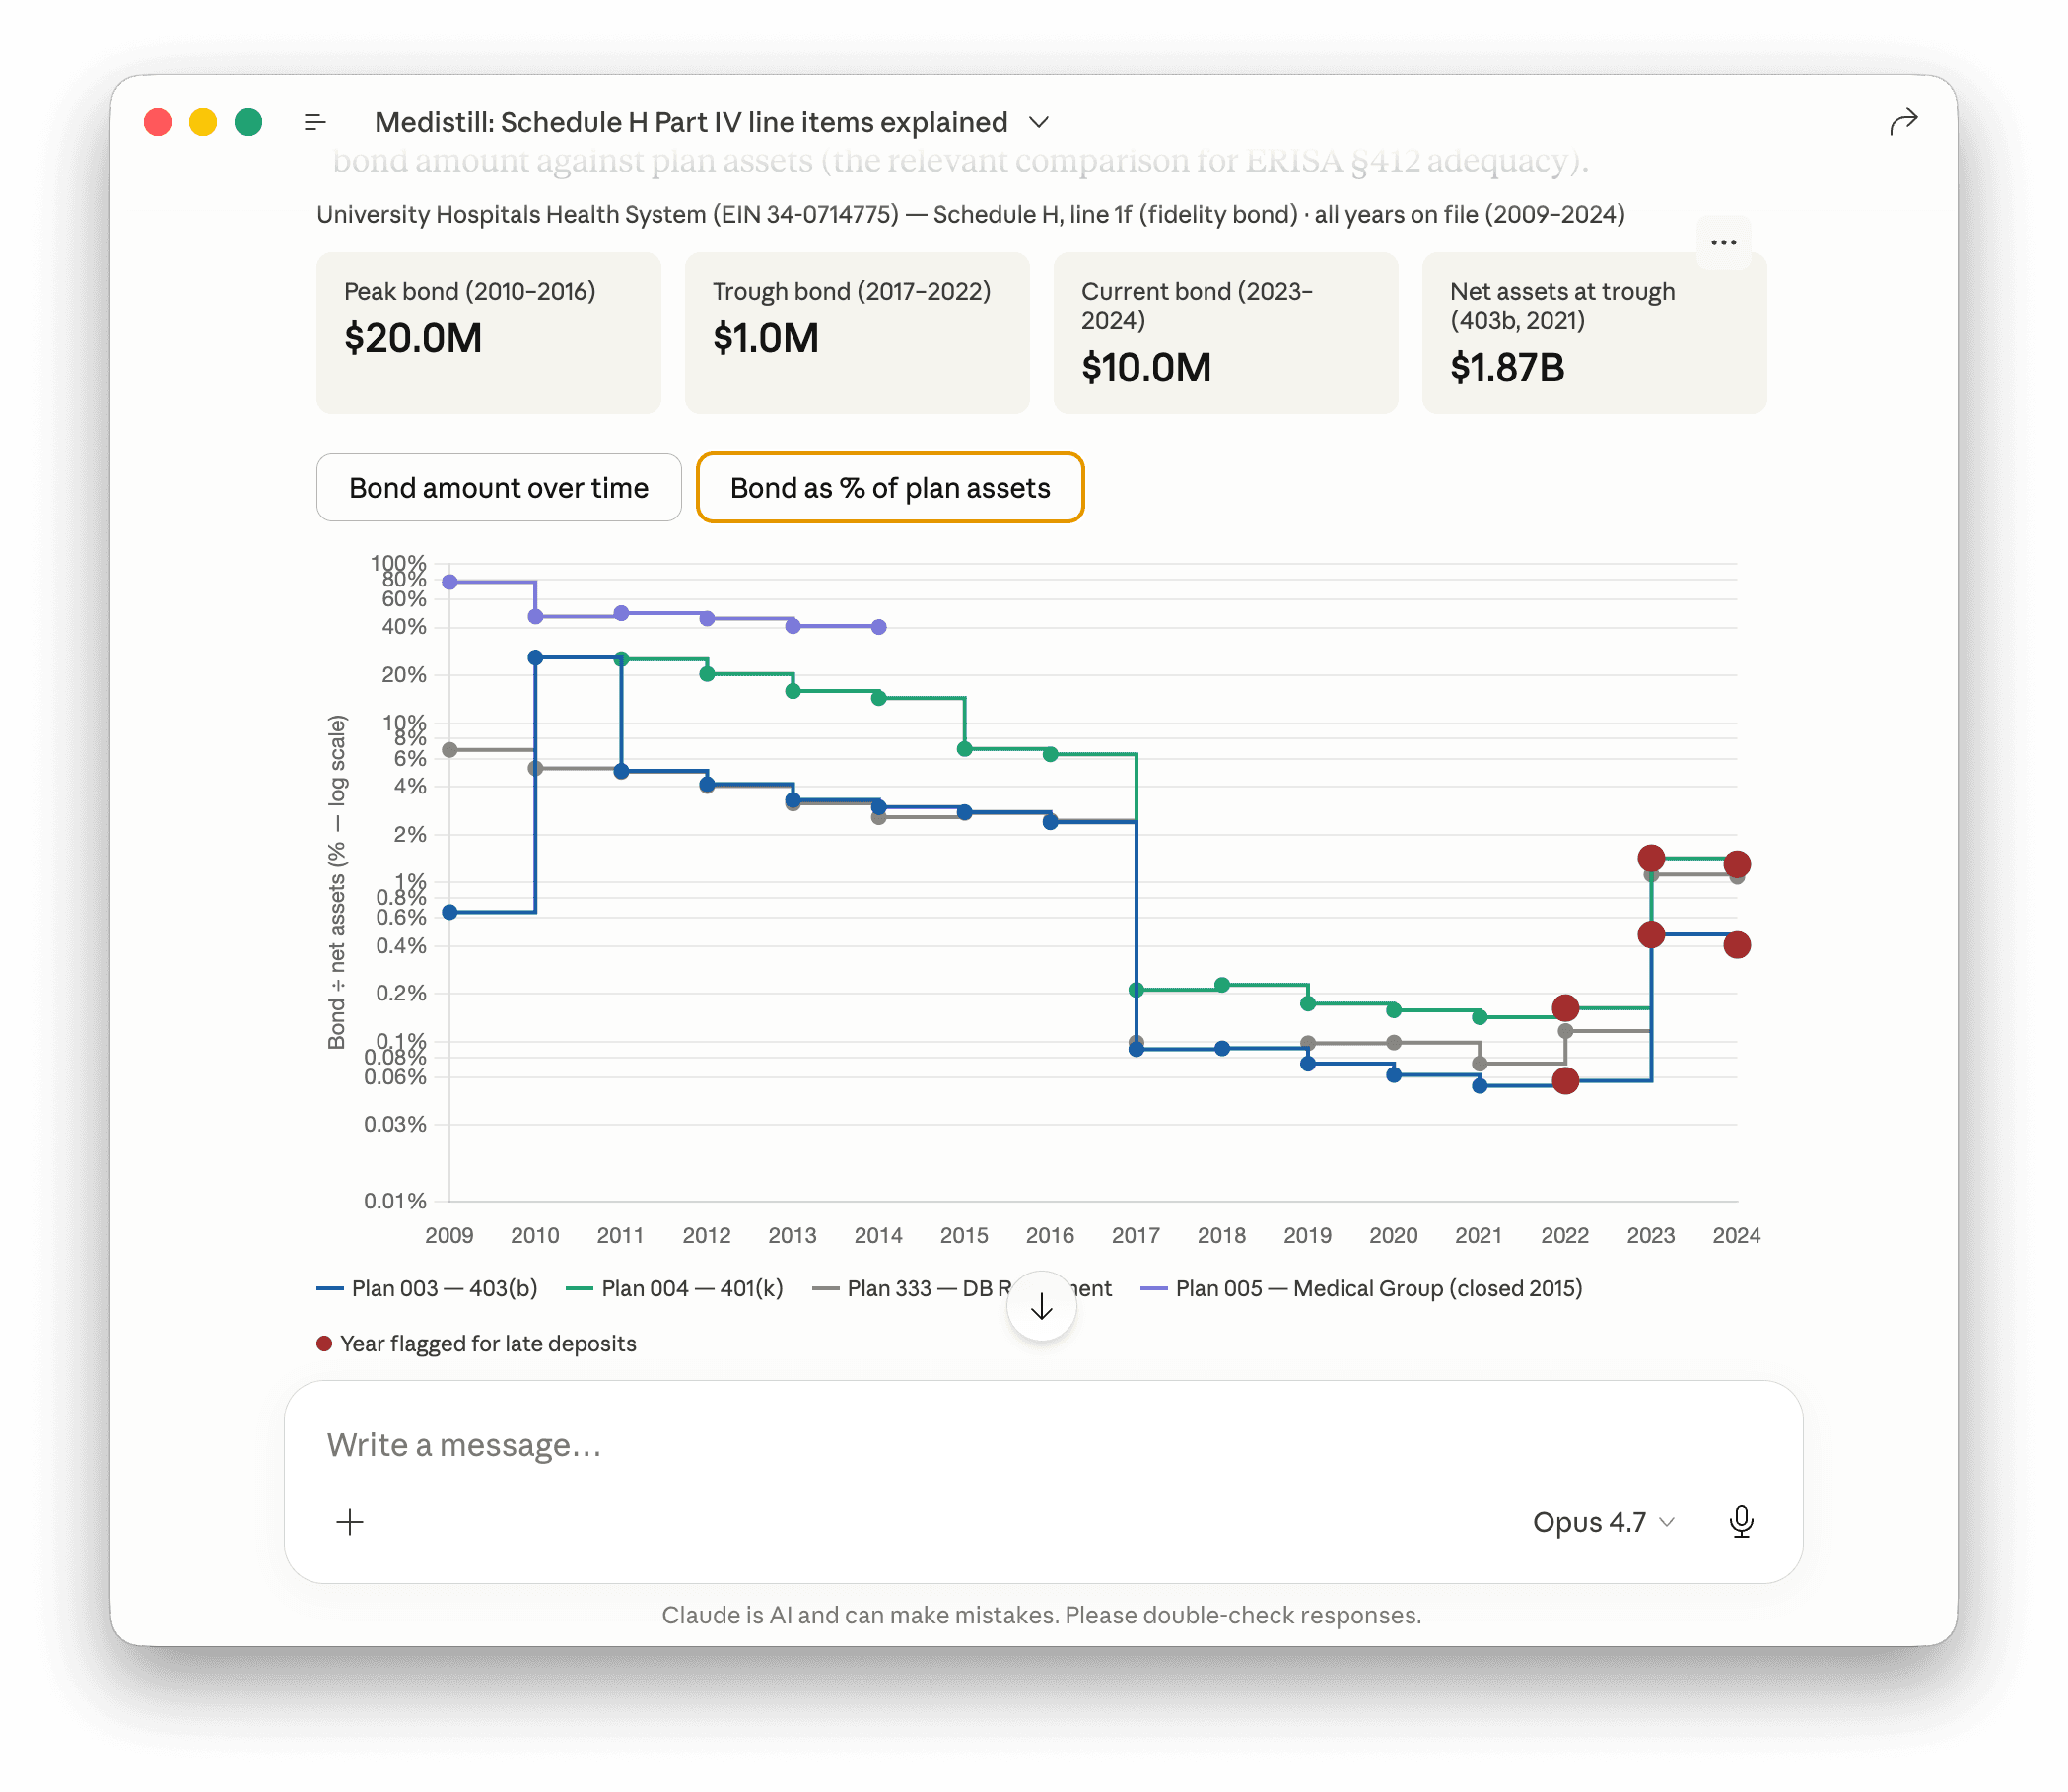Click the plus attachment icon
The width and height of the screenshot is (2068, 1792).
click(350, 1522)
